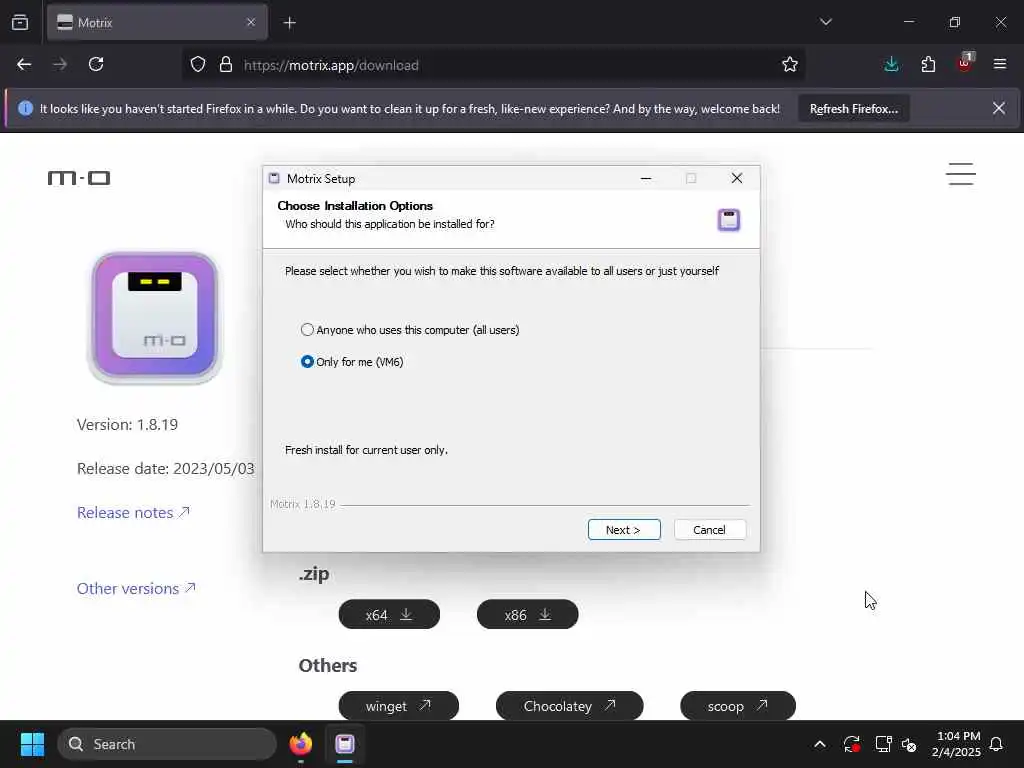Viewport: 1024px width, 768px height.
Task: Open Other versions link
Action: pos(136,588)
